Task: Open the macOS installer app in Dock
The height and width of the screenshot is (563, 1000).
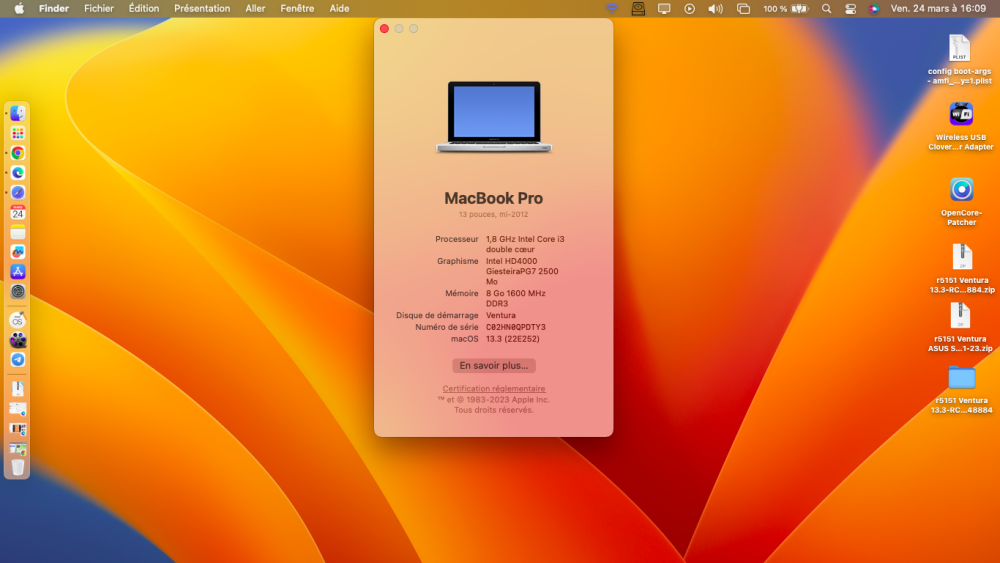Action: pos(18,320)
